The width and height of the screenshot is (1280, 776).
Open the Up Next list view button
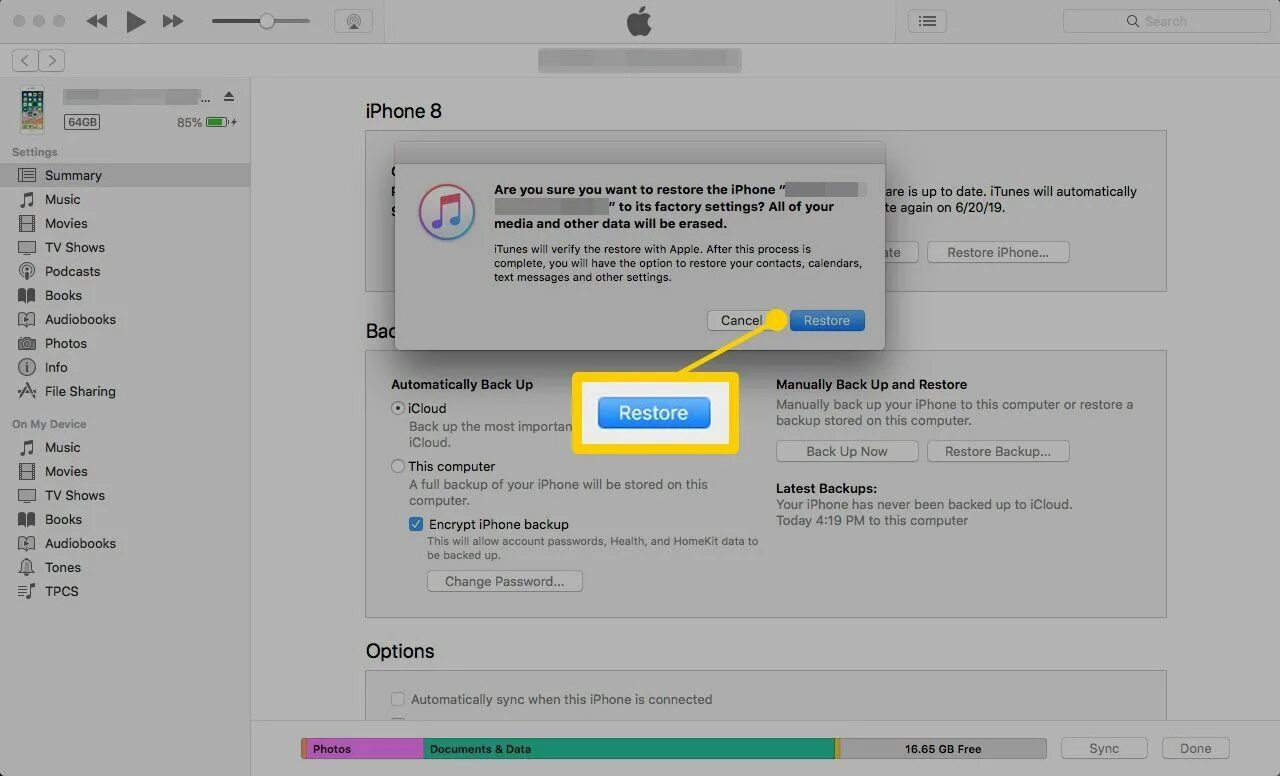point(928,21)
